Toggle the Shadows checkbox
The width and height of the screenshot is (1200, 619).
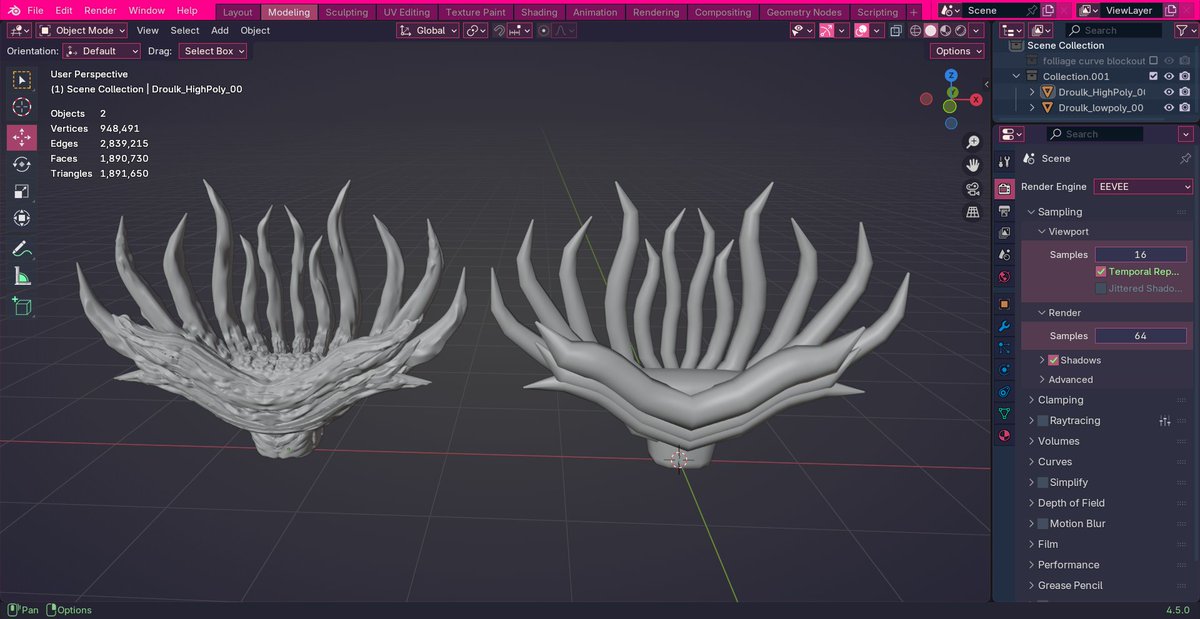coord(1053,360)
